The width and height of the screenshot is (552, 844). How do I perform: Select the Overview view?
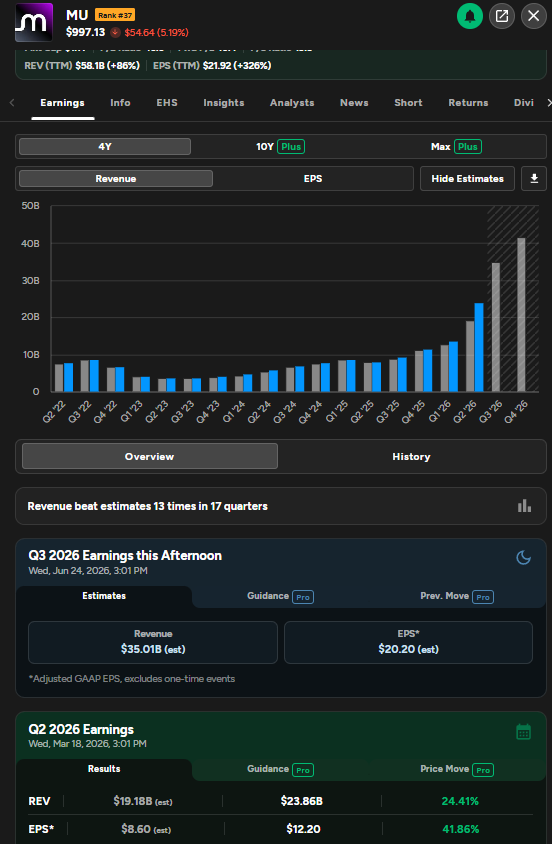tap(150, 456)
